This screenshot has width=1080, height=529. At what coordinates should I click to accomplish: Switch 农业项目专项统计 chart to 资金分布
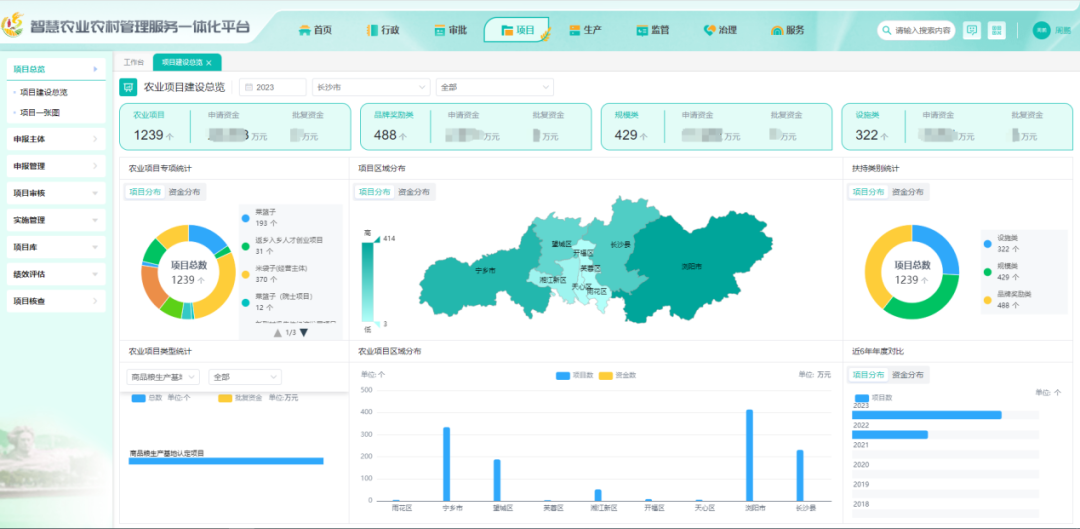[x=184, y=192]
